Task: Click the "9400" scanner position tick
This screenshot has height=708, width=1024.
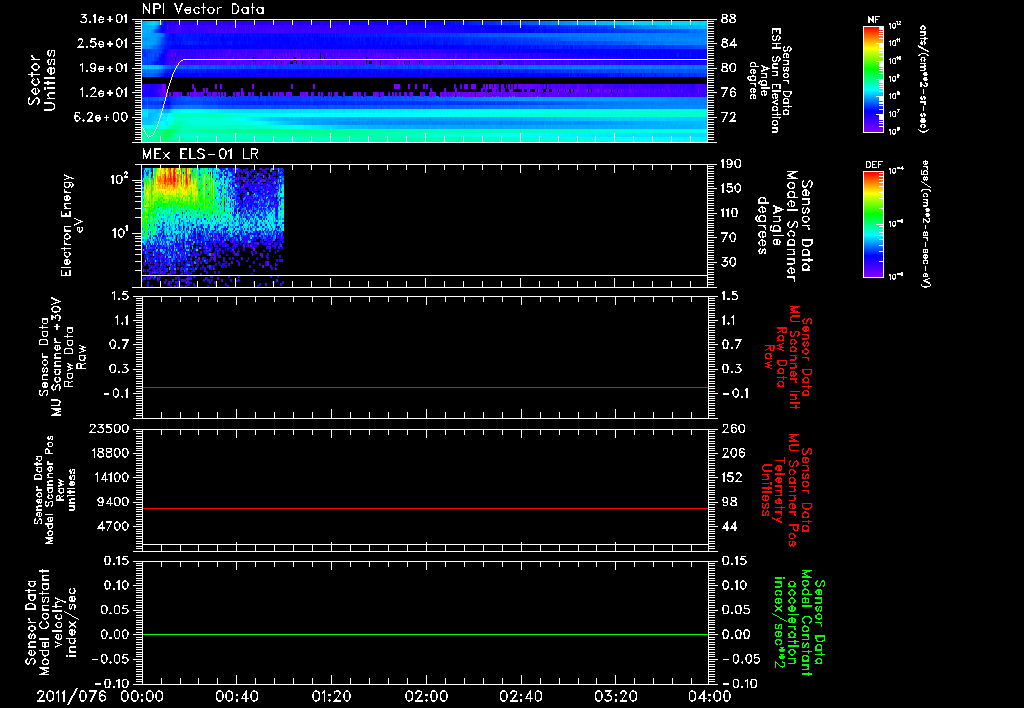Action: (x=114, y=502)
